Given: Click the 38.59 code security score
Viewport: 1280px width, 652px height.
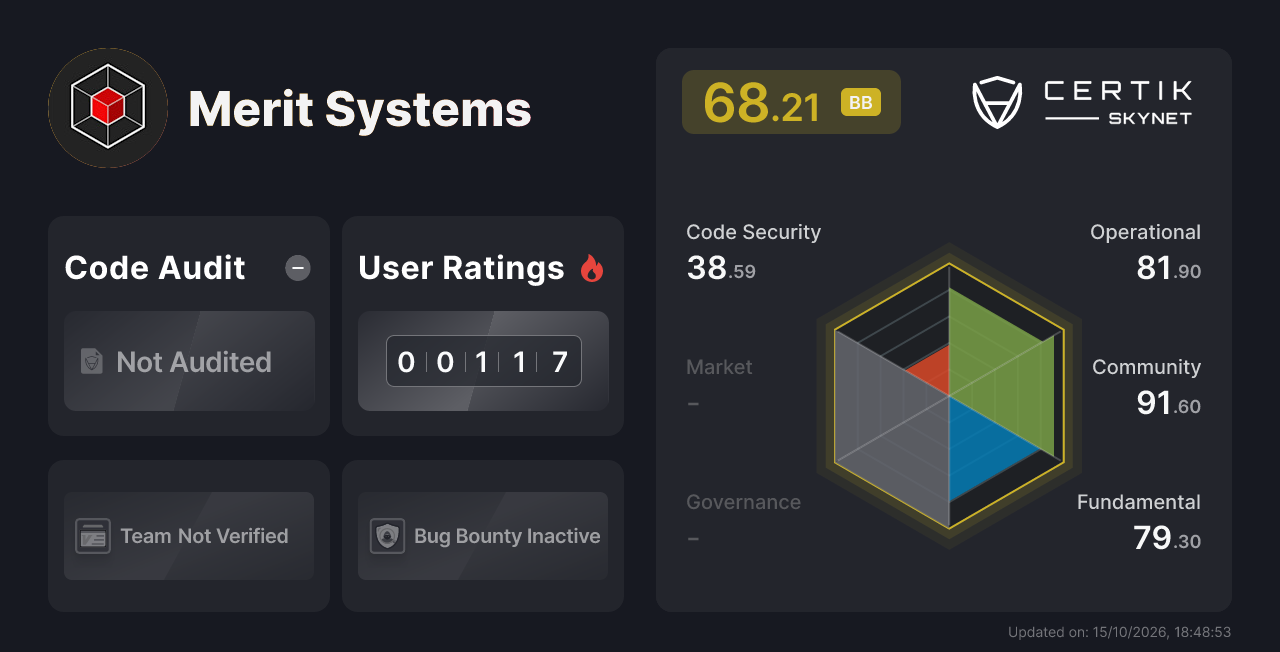Looking at the screenshot, I should click(721, 268).
